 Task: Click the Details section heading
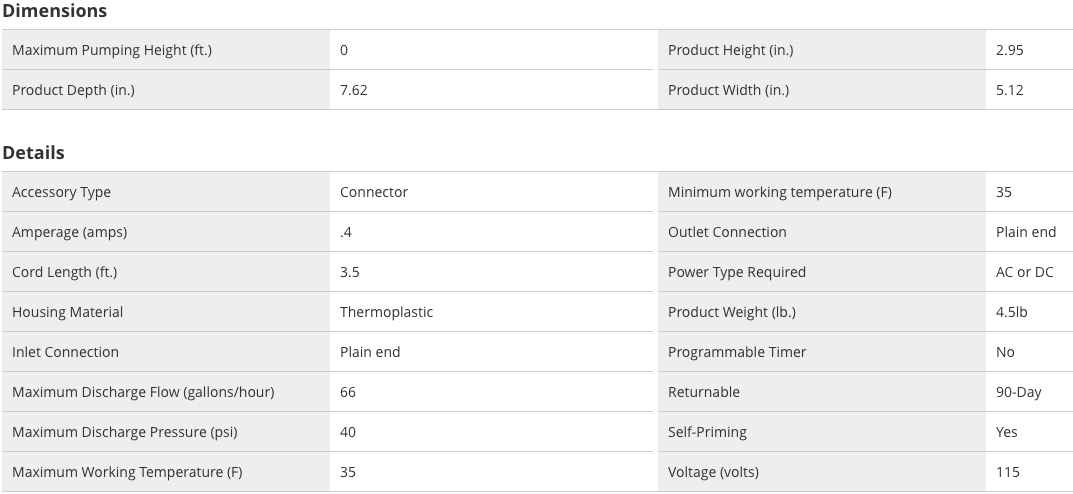pos(34,153)
